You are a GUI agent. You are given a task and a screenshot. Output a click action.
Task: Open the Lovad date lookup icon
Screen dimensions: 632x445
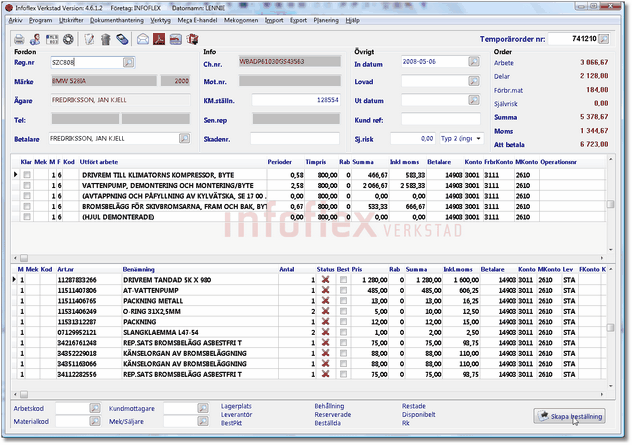474,81
